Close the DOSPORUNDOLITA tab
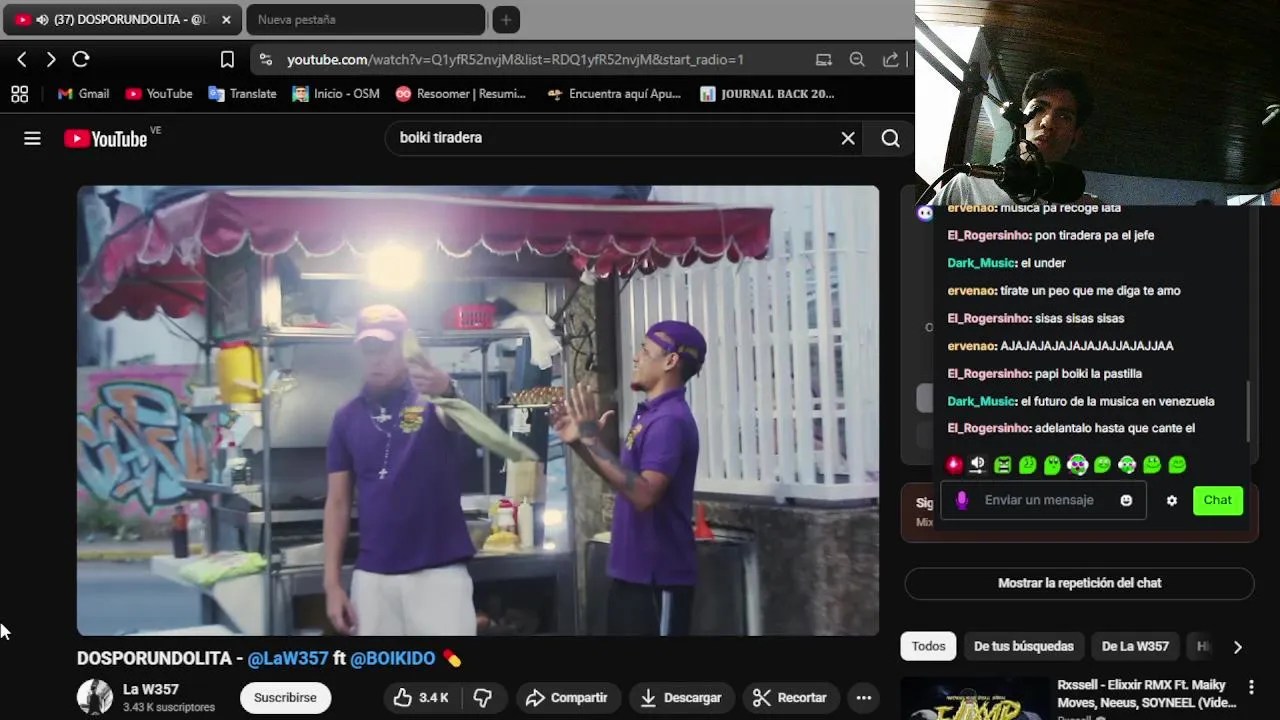 coord(226,20)
